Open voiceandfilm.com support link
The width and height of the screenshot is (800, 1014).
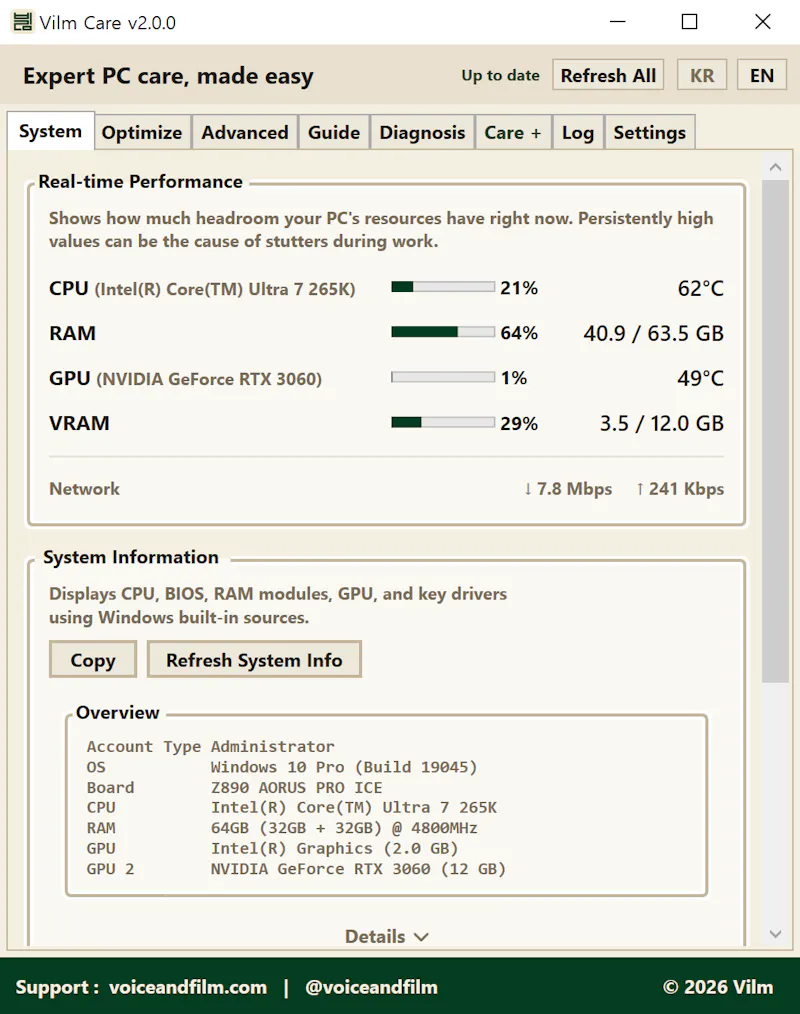[188, 987]
